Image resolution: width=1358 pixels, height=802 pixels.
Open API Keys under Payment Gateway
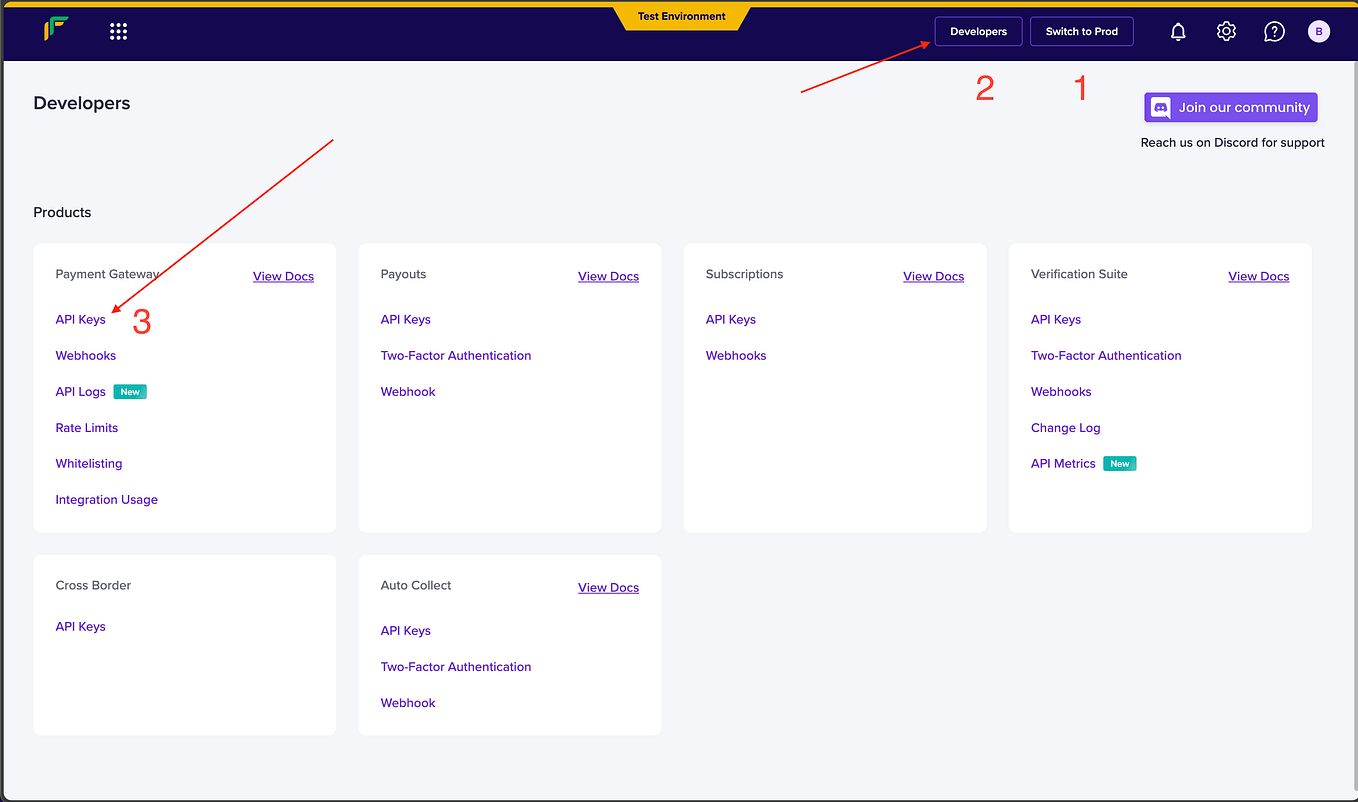click(x=80, y=319)
